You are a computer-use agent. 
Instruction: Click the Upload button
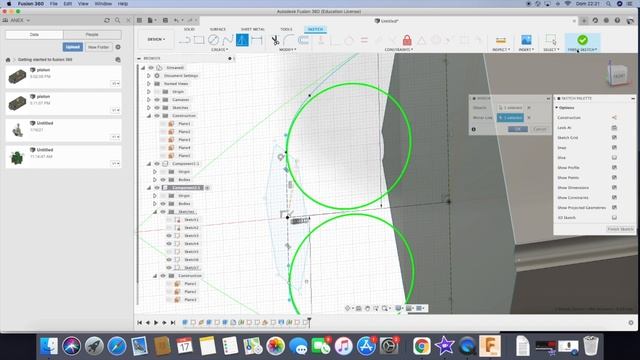73,47
